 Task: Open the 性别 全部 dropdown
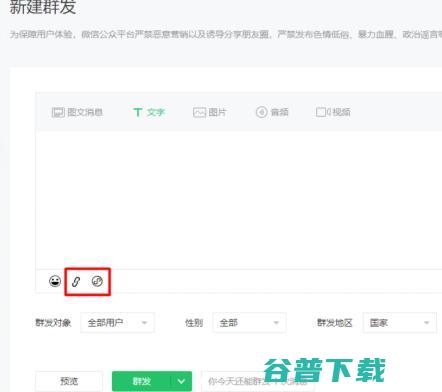(249, 323)
